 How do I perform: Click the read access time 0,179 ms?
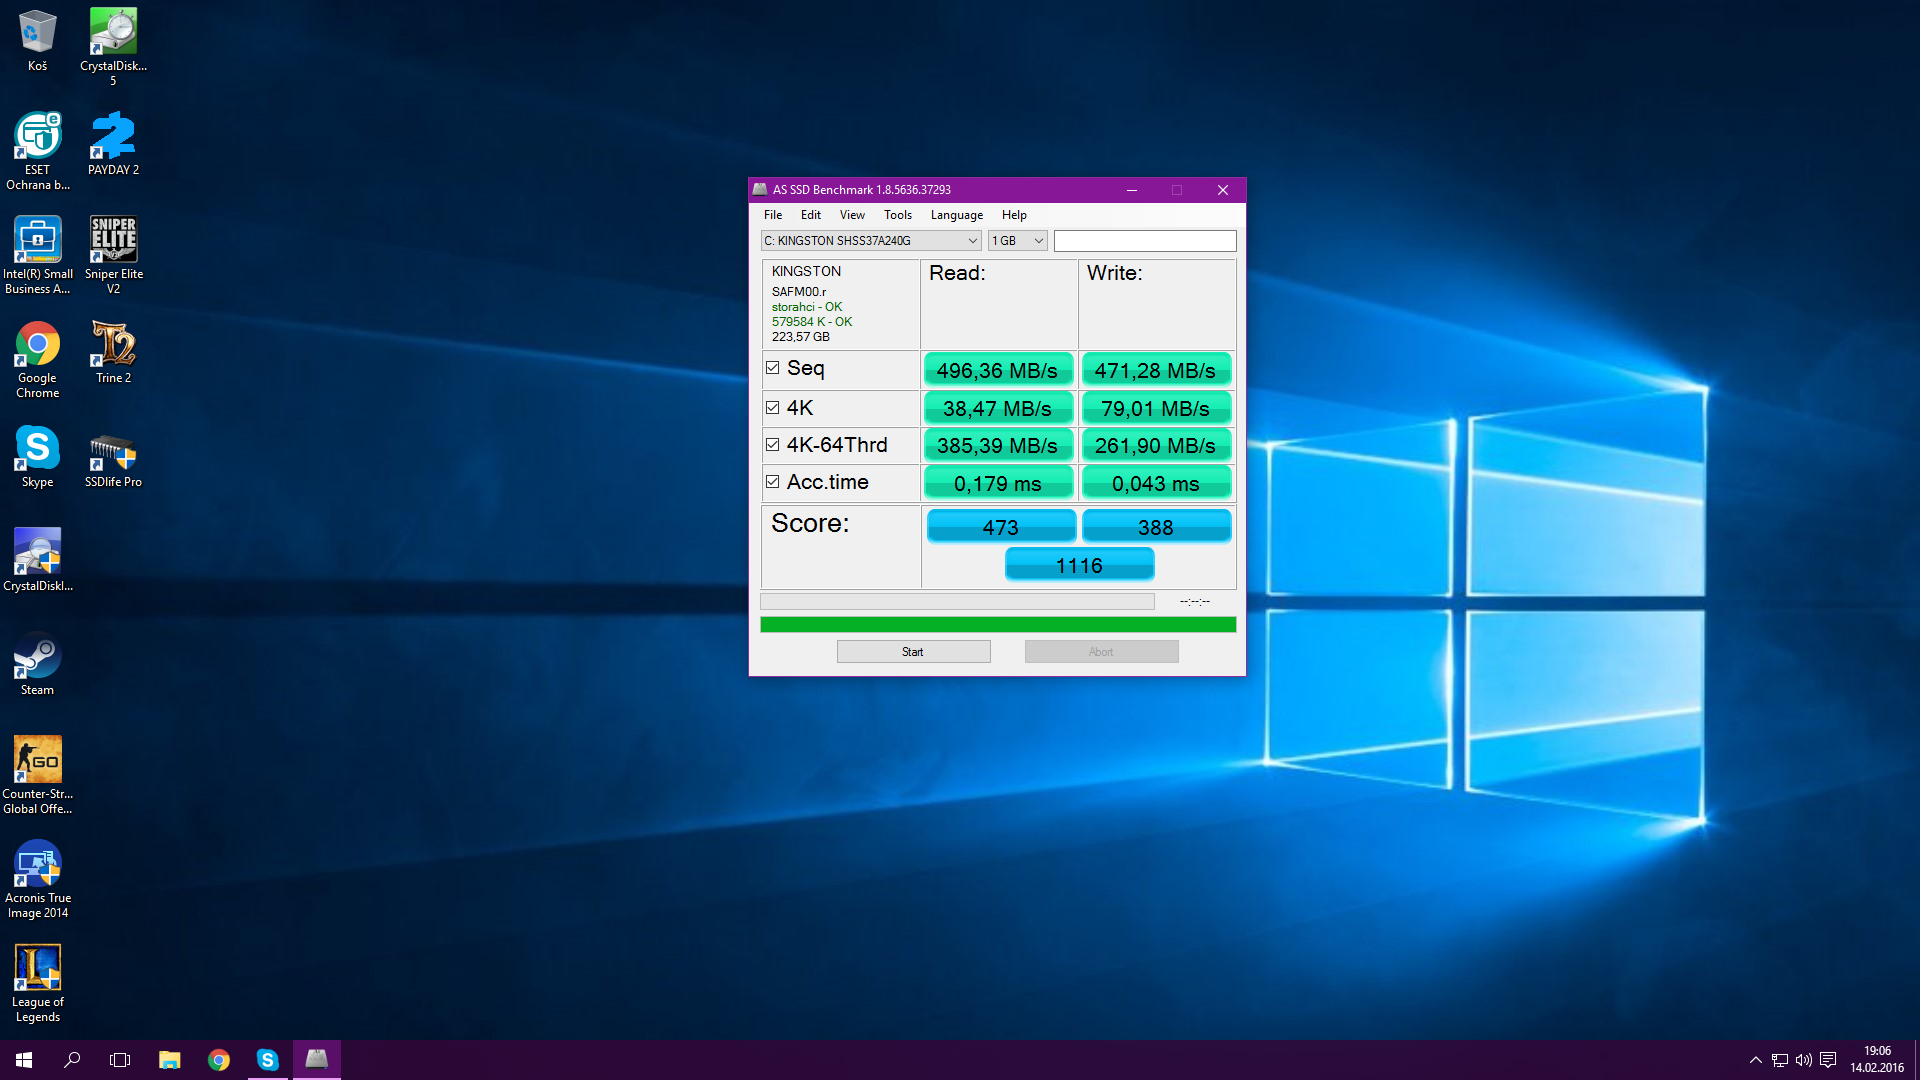[998, 483]
